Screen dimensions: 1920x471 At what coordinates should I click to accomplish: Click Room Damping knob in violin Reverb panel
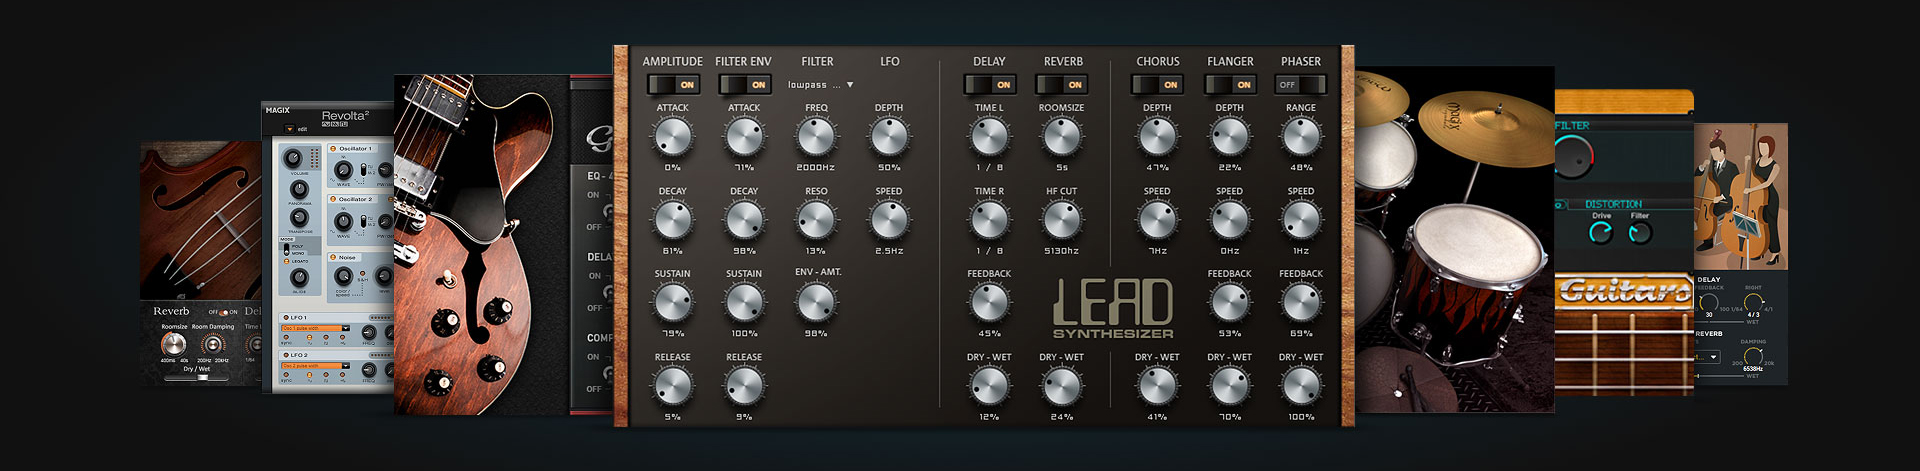pos(212,346)
